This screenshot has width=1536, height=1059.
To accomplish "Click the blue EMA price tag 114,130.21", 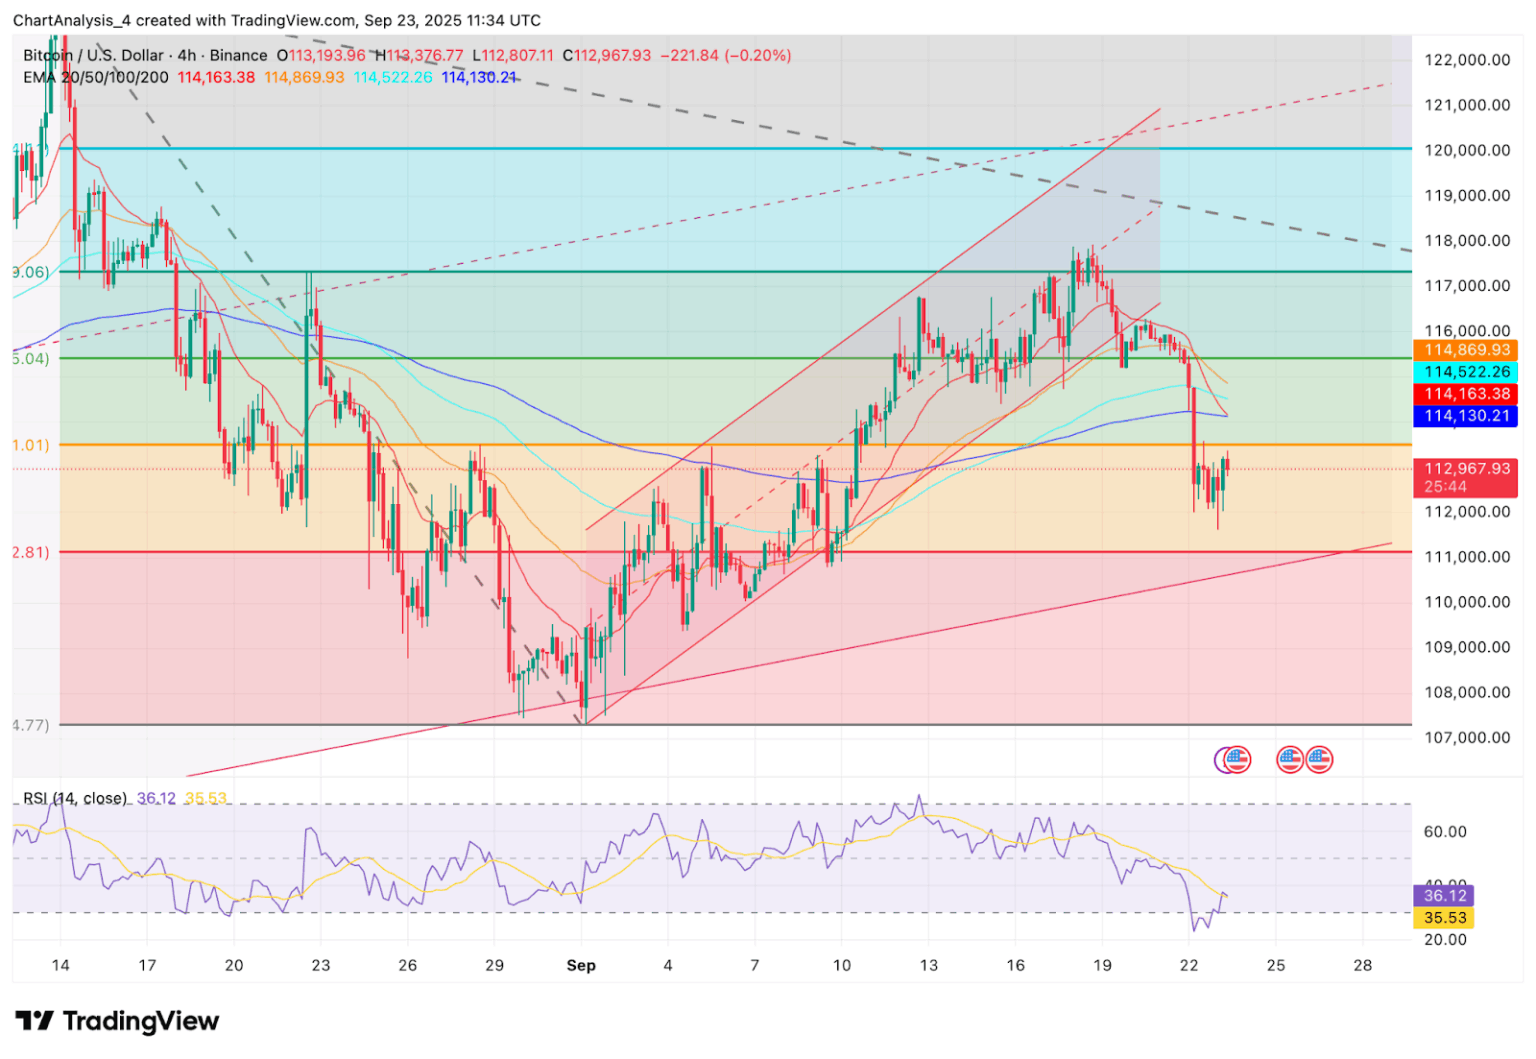I will coord(1466,416).
